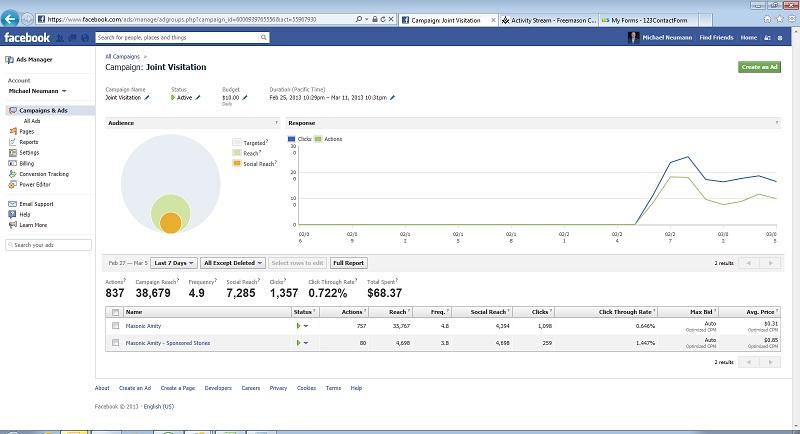Click the browser home icon
The width and height of the screenshot is (800, 434).
[767, 19]
